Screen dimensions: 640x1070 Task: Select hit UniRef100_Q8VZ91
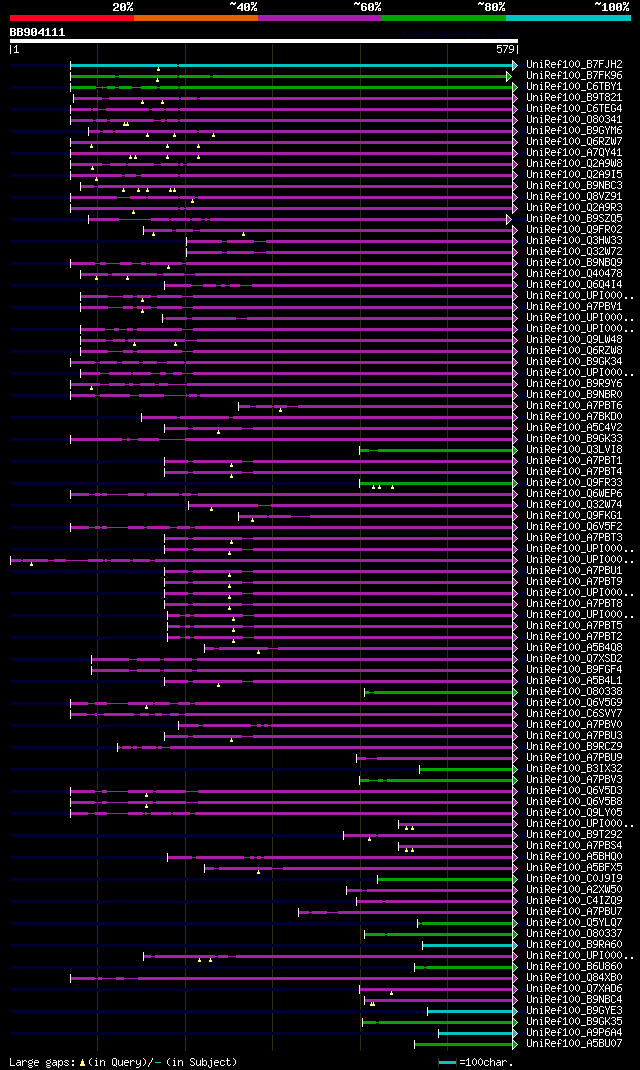pyautogui.click(x=574, y=197)
